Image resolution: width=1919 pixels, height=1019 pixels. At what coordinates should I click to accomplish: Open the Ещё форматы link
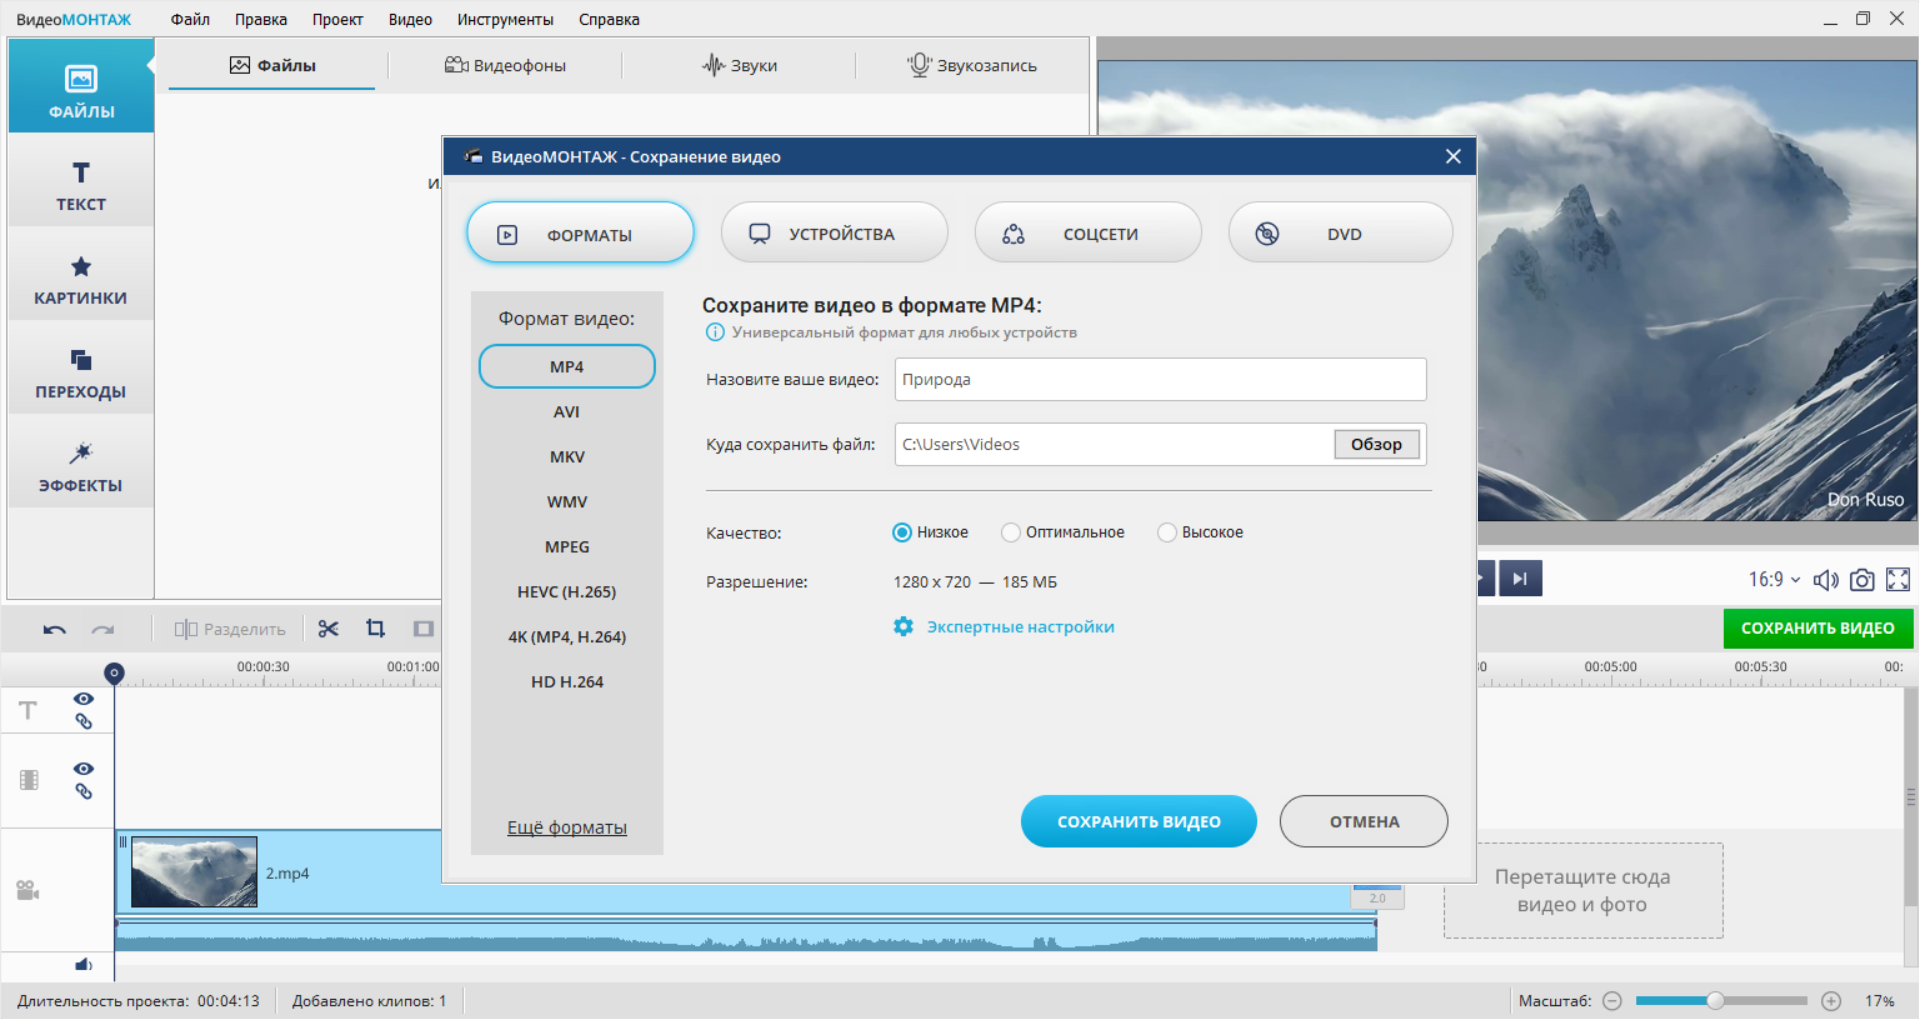(x=567, y=827)
